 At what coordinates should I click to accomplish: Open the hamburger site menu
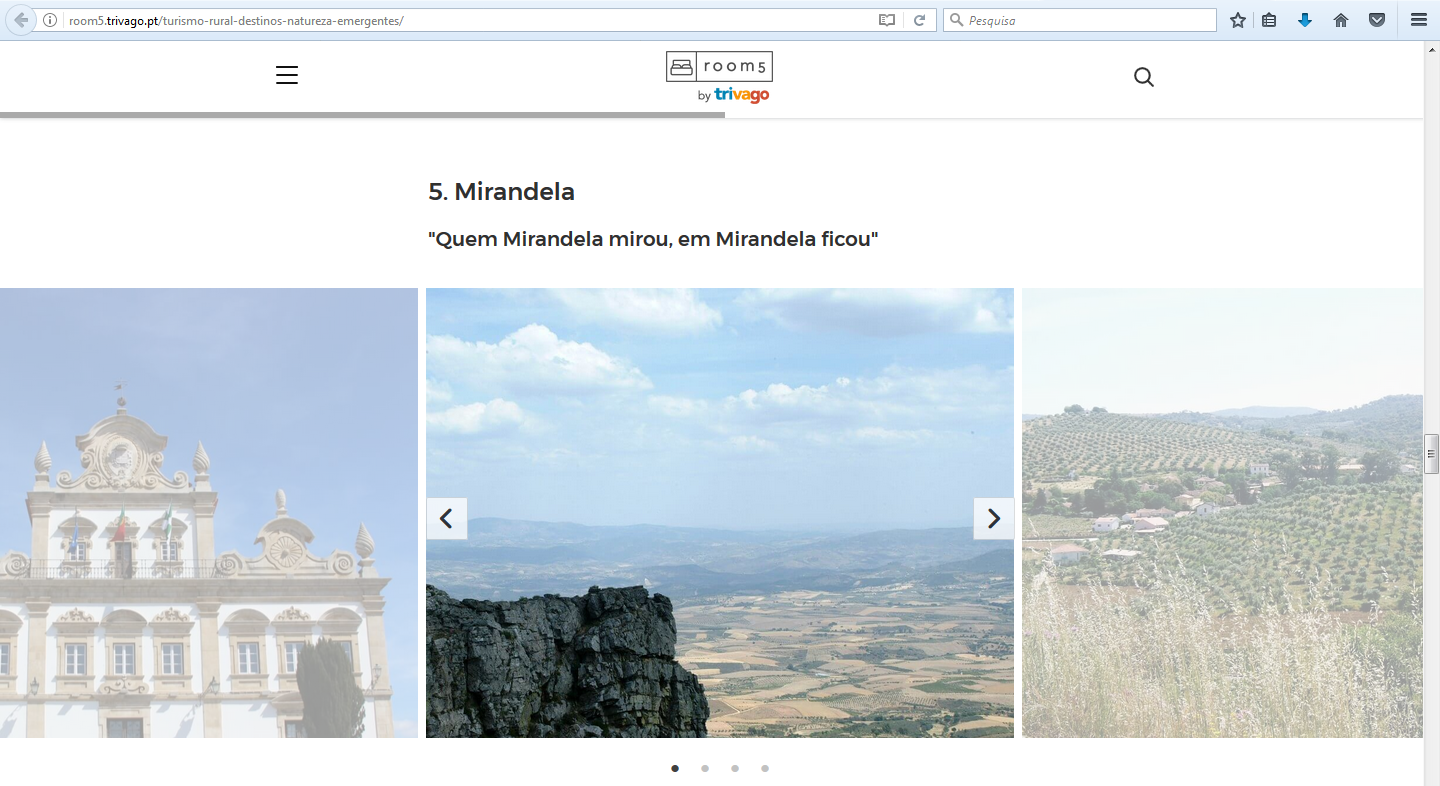click(287, 75)
